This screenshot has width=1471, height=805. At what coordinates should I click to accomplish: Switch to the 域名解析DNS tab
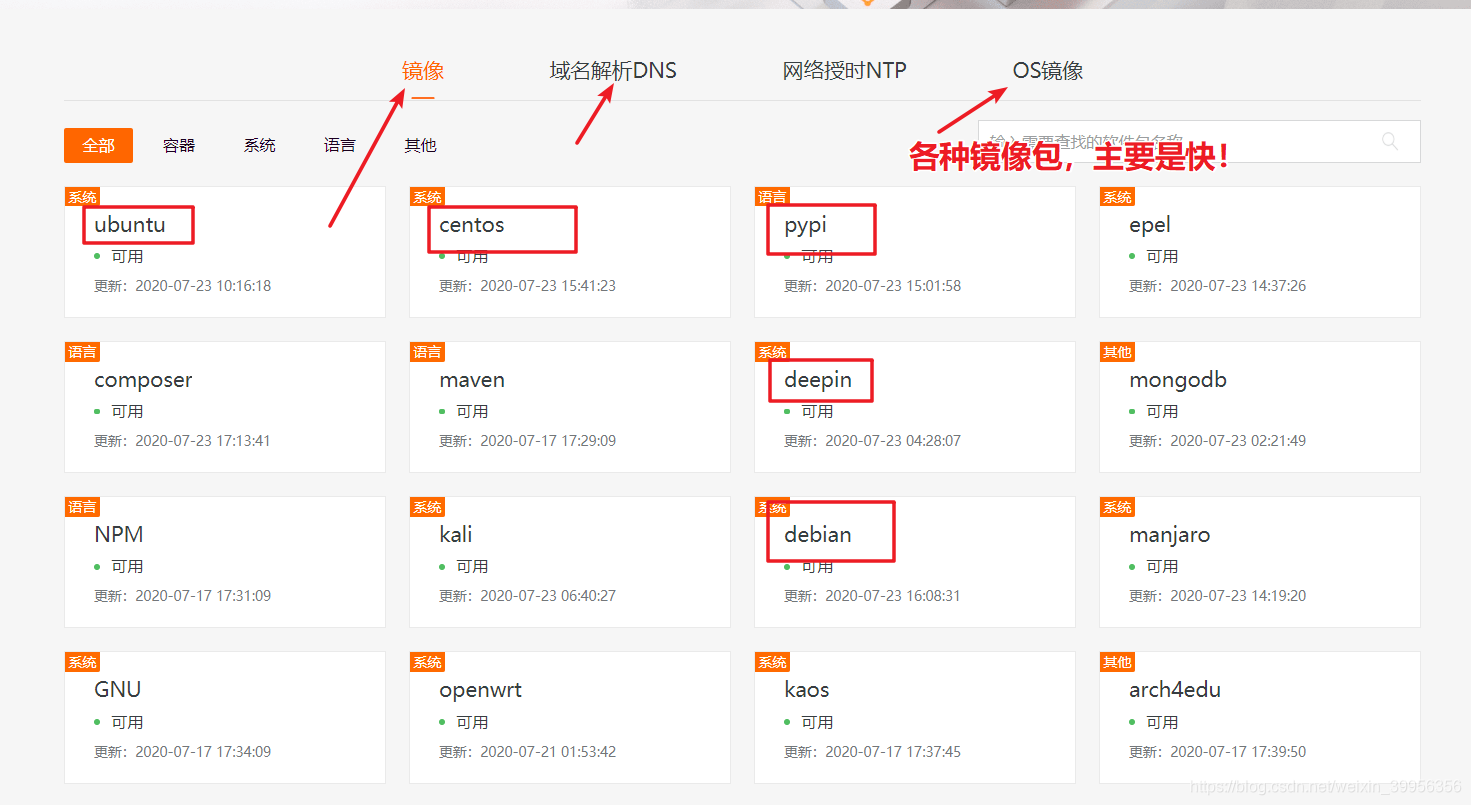point(613,70)
